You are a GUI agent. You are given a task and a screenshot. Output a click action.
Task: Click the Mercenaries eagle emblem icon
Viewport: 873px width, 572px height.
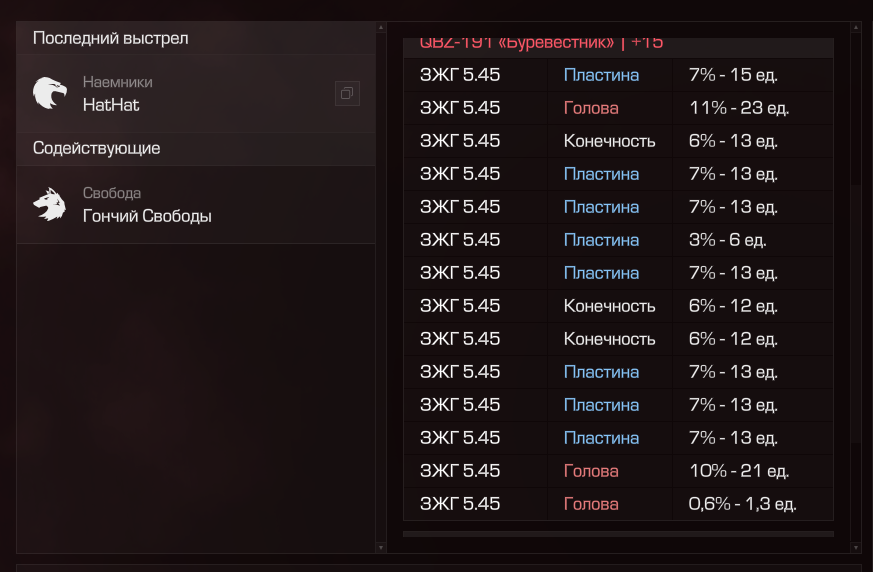[x=50, y=93]
